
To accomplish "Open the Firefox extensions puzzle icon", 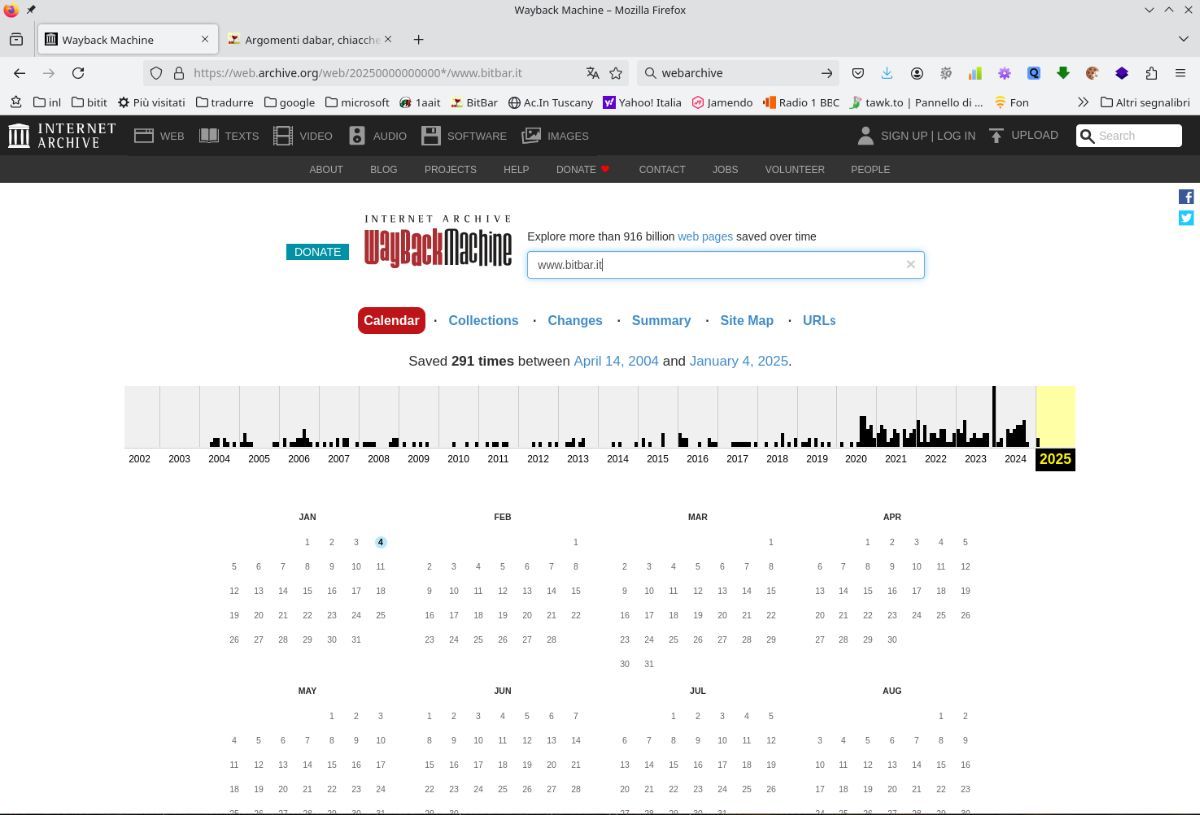I will pos(1151,73).
